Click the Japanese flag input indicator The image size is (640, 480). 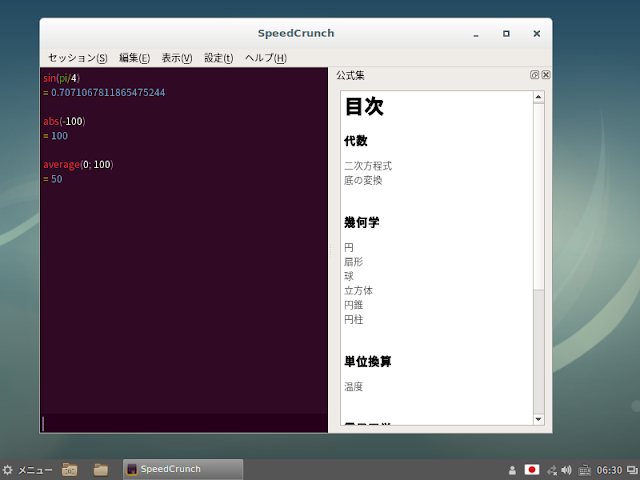(532, 470)
